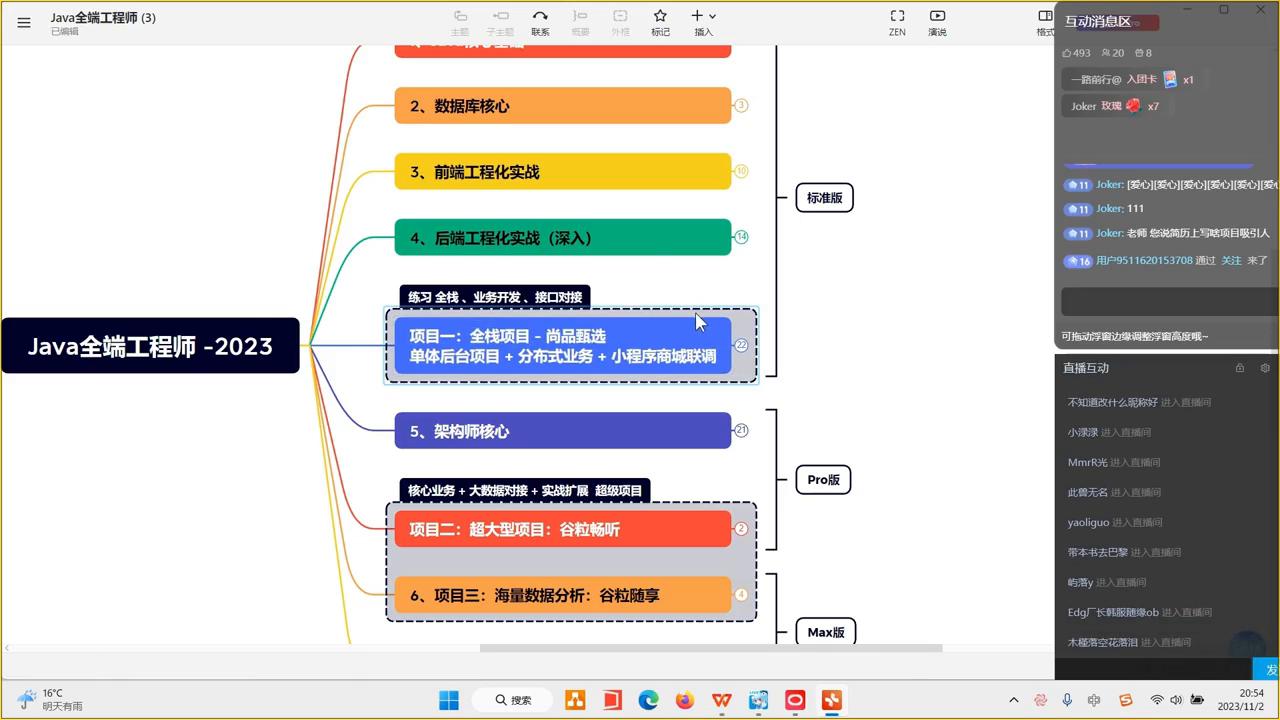The image size is (1280, 720).
Task: Mute the speaker in the system tray
Action: (1176, 700)
